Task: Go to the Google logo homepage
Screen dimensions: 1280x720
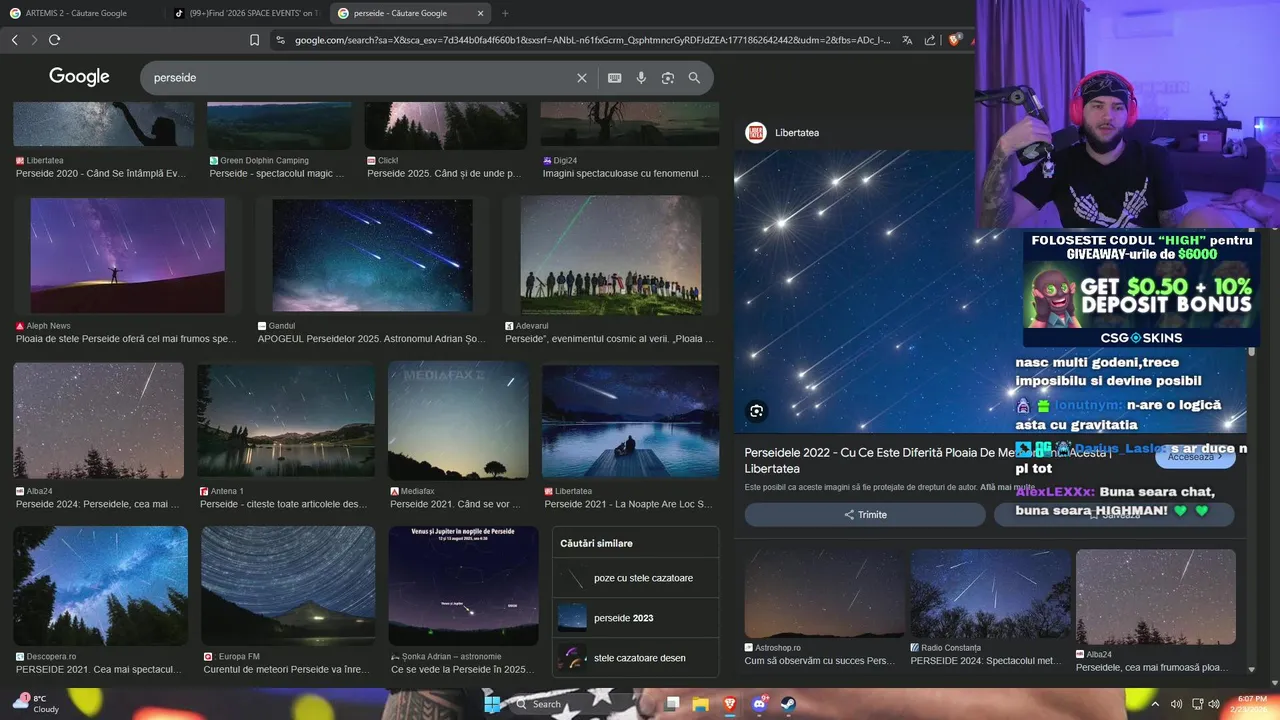Action: [79, 77]
